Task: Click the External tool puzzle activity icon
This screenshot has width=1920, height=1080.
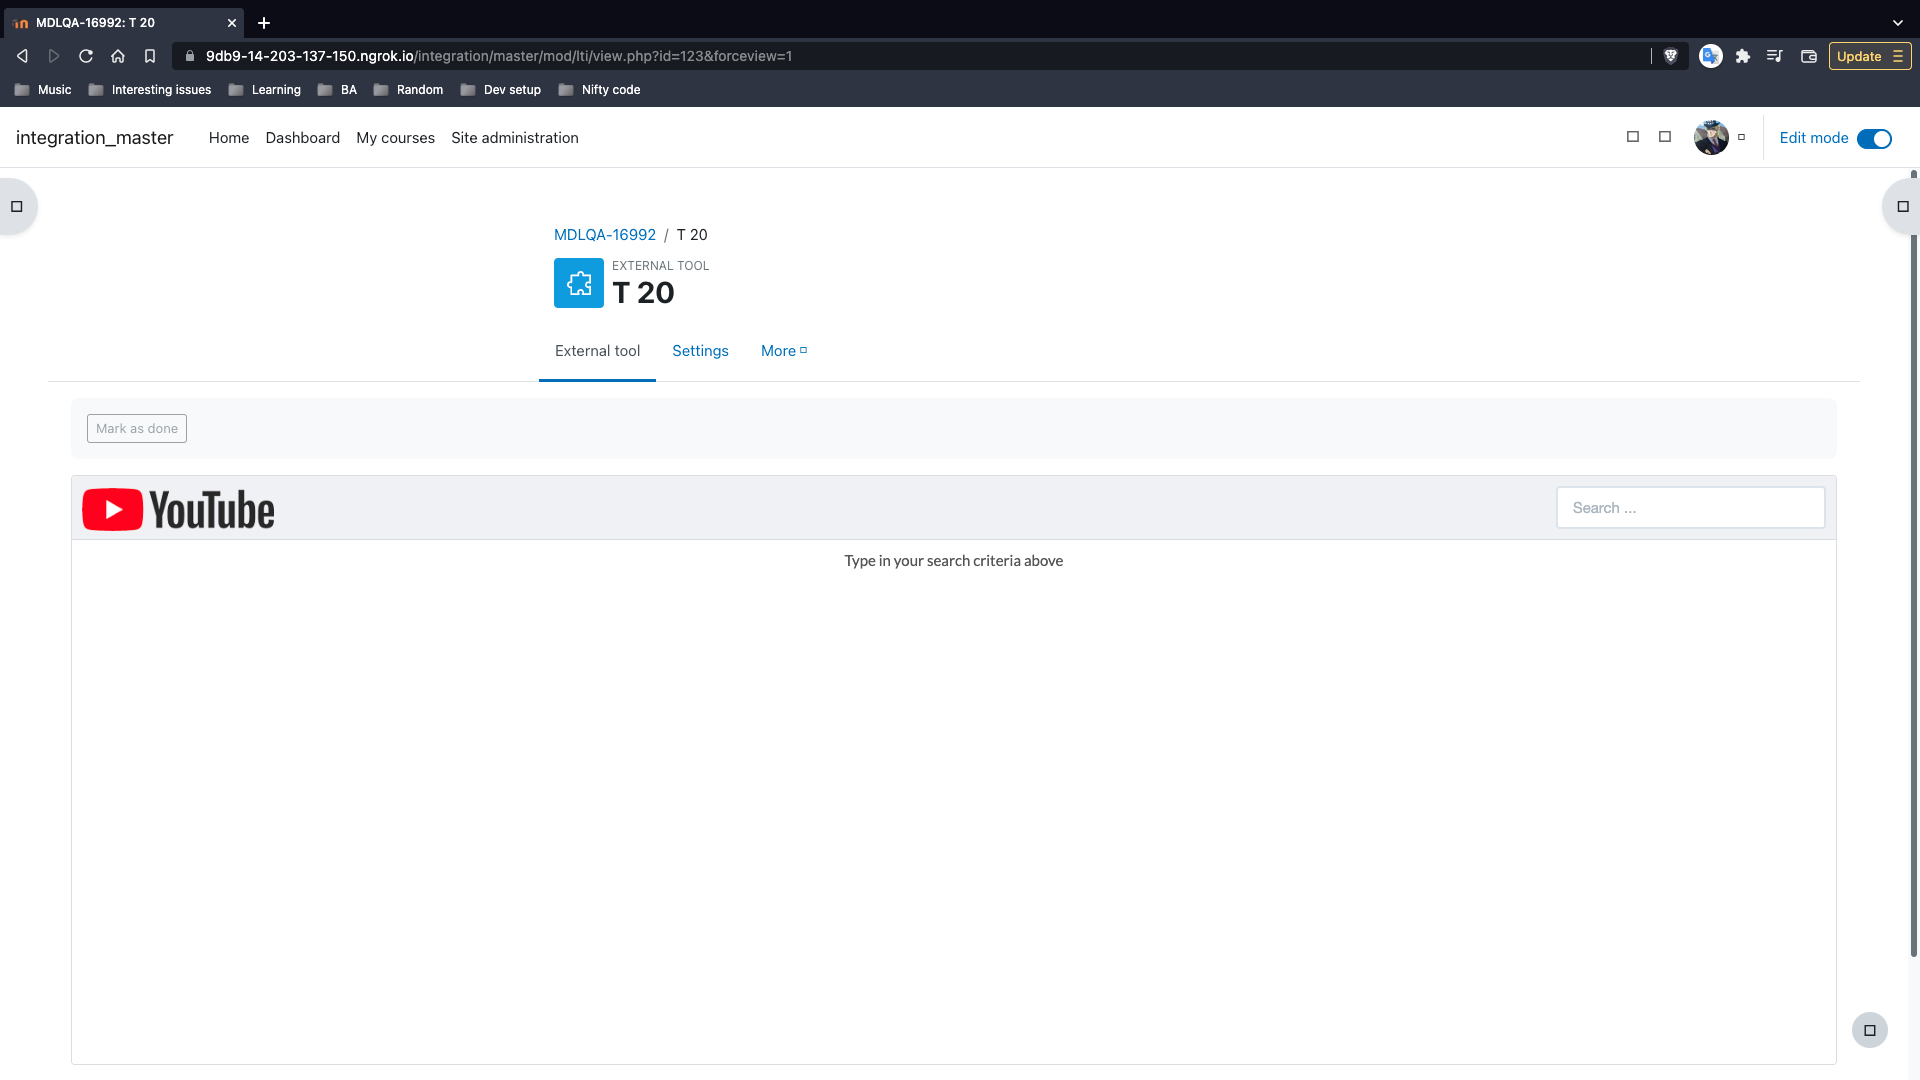Action: tap(579, 283)
